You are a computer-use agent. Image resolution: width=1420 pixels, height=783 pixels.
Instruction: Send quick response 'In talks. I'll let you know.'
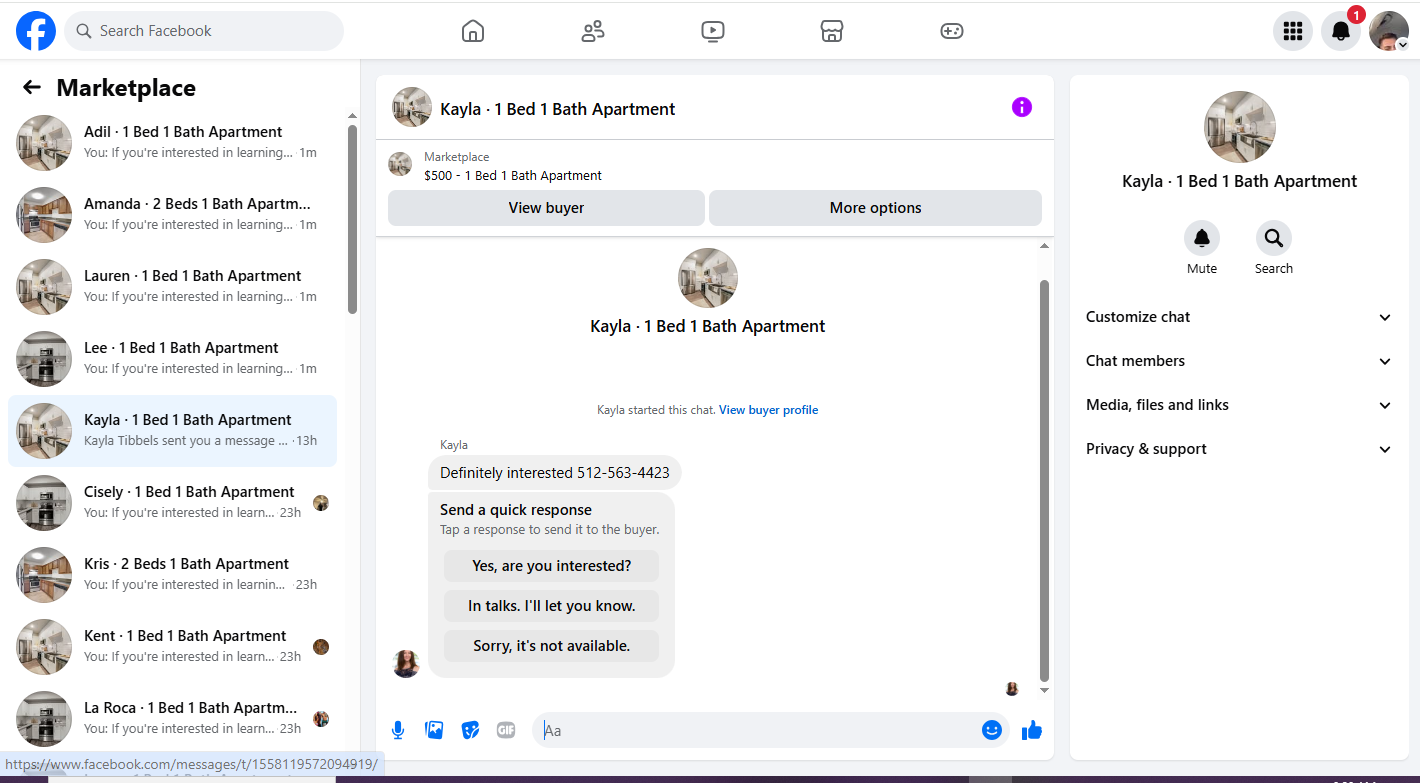point(552,606)
